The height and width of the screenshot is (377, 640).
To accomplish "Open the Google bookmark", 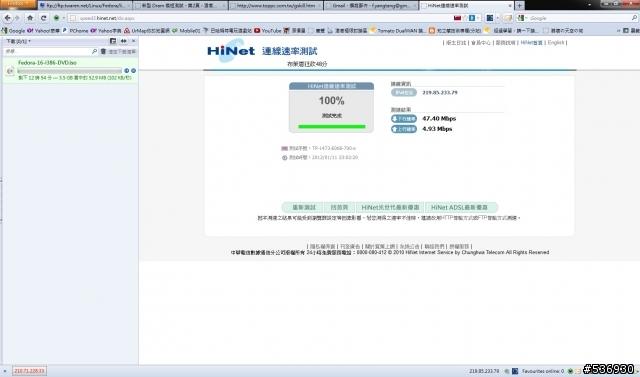I will click(x=13, y=31).
